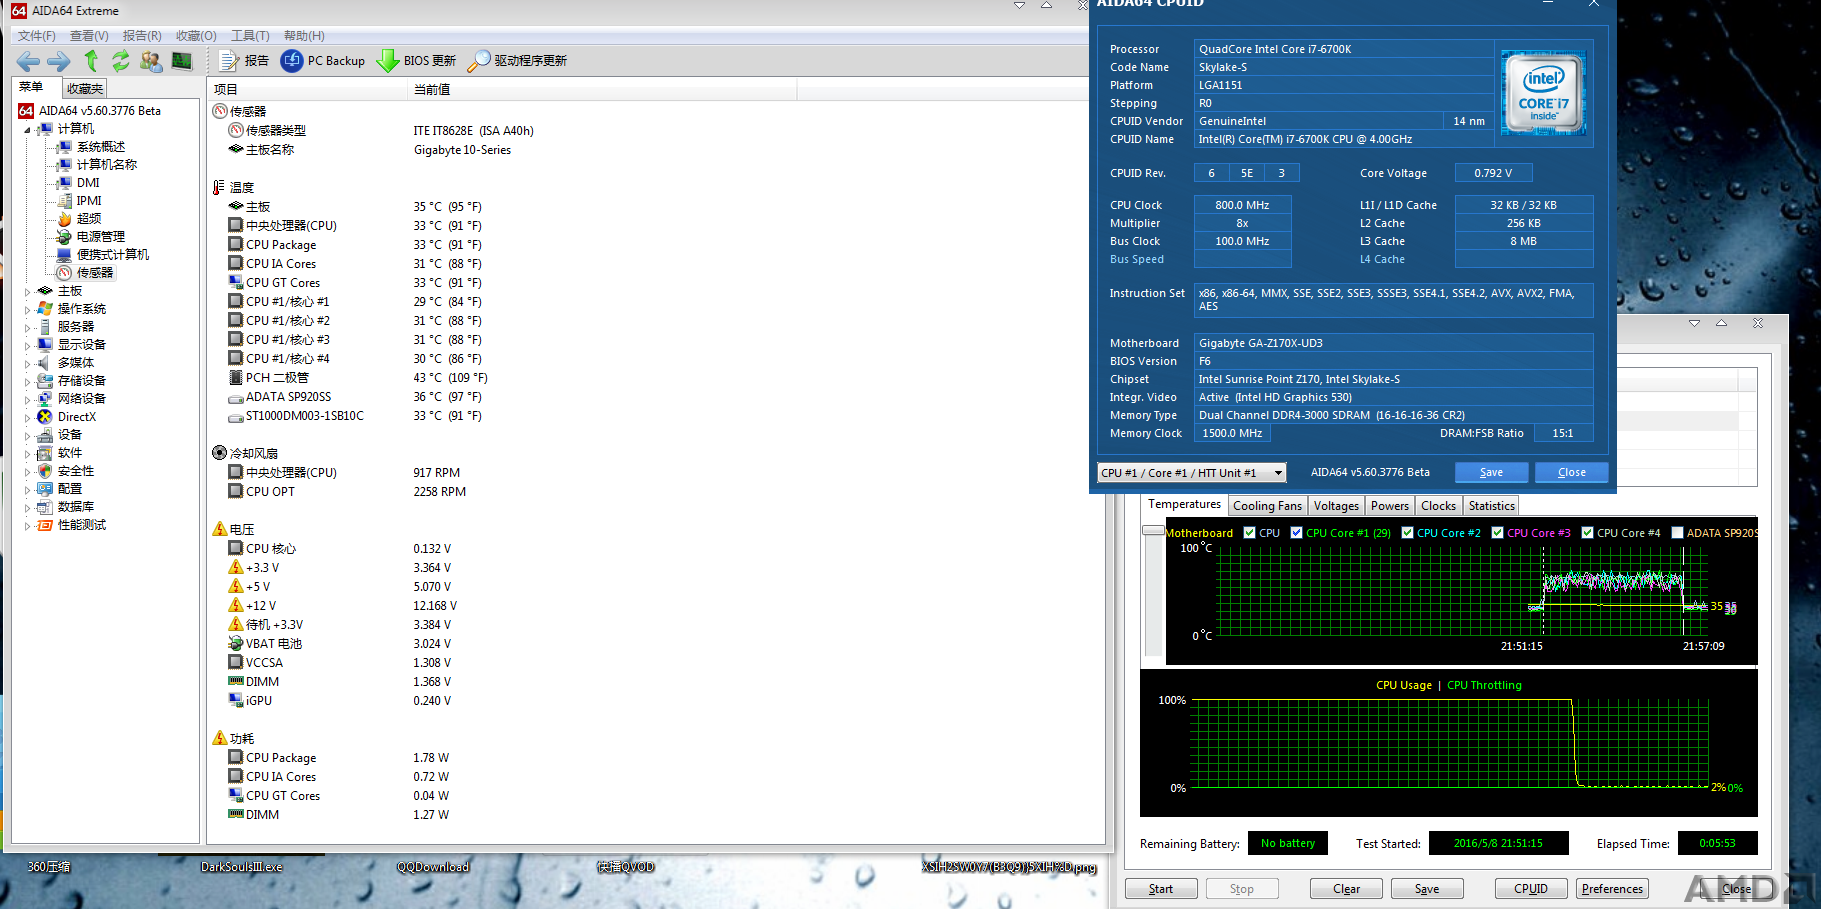Click Start in stability test

coord(1161,889)
